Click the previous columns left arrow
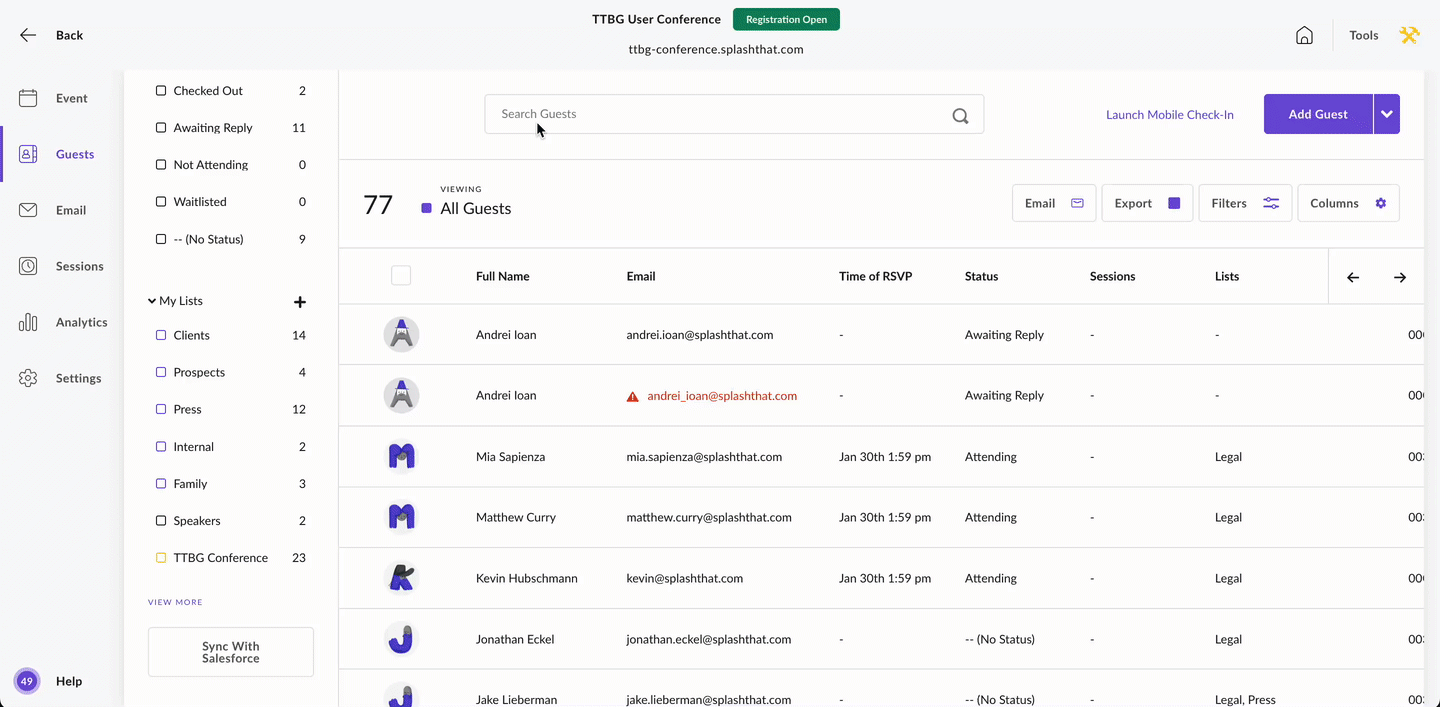This screenshot has height=707, width=1440. coord(1353,277)
